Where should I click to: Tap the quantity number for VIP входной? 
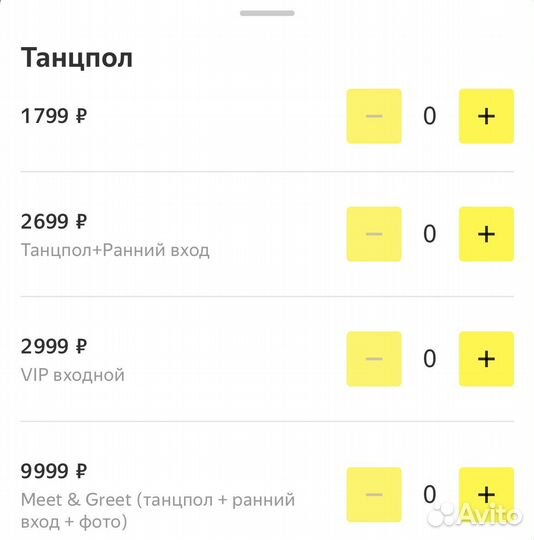pyautogui.click(x=430, y=359)
